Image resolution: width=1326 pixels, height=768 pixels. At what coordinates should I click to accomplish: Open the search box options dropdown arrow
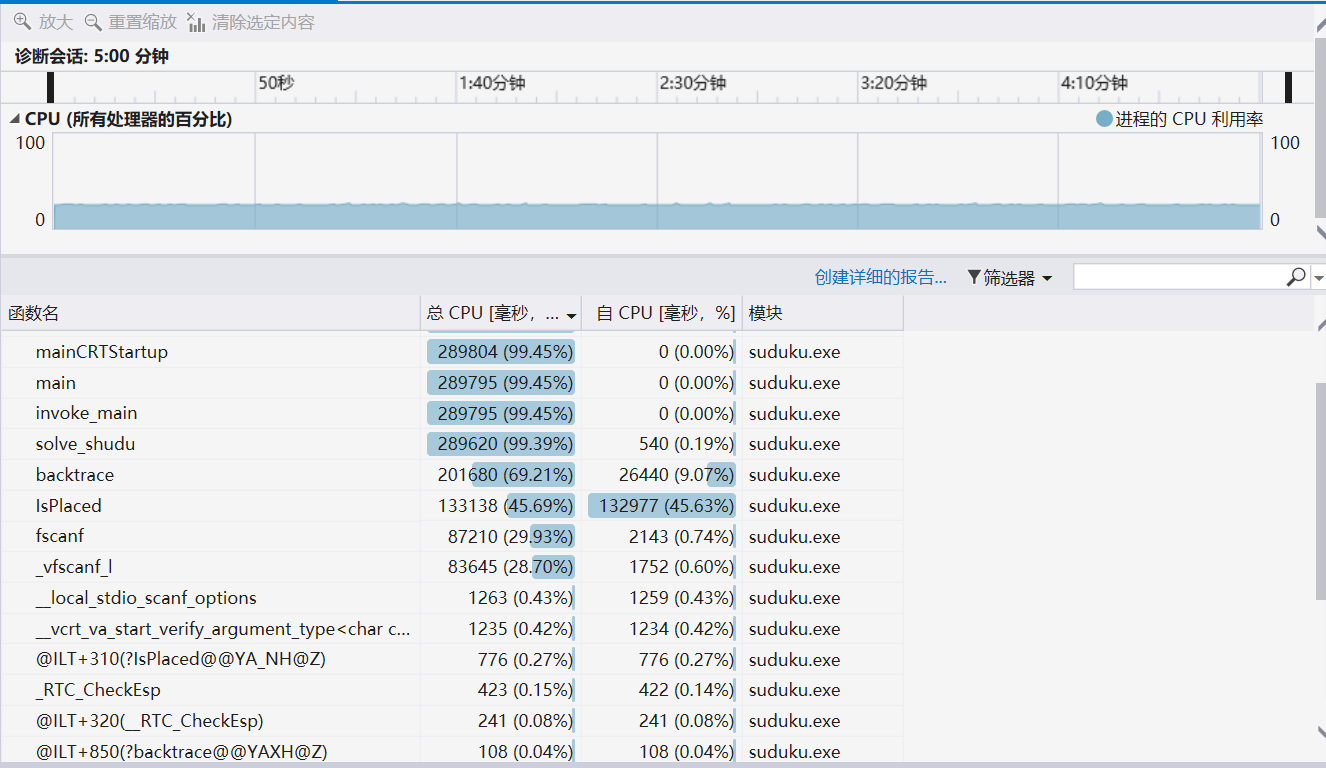[1318, 278]
